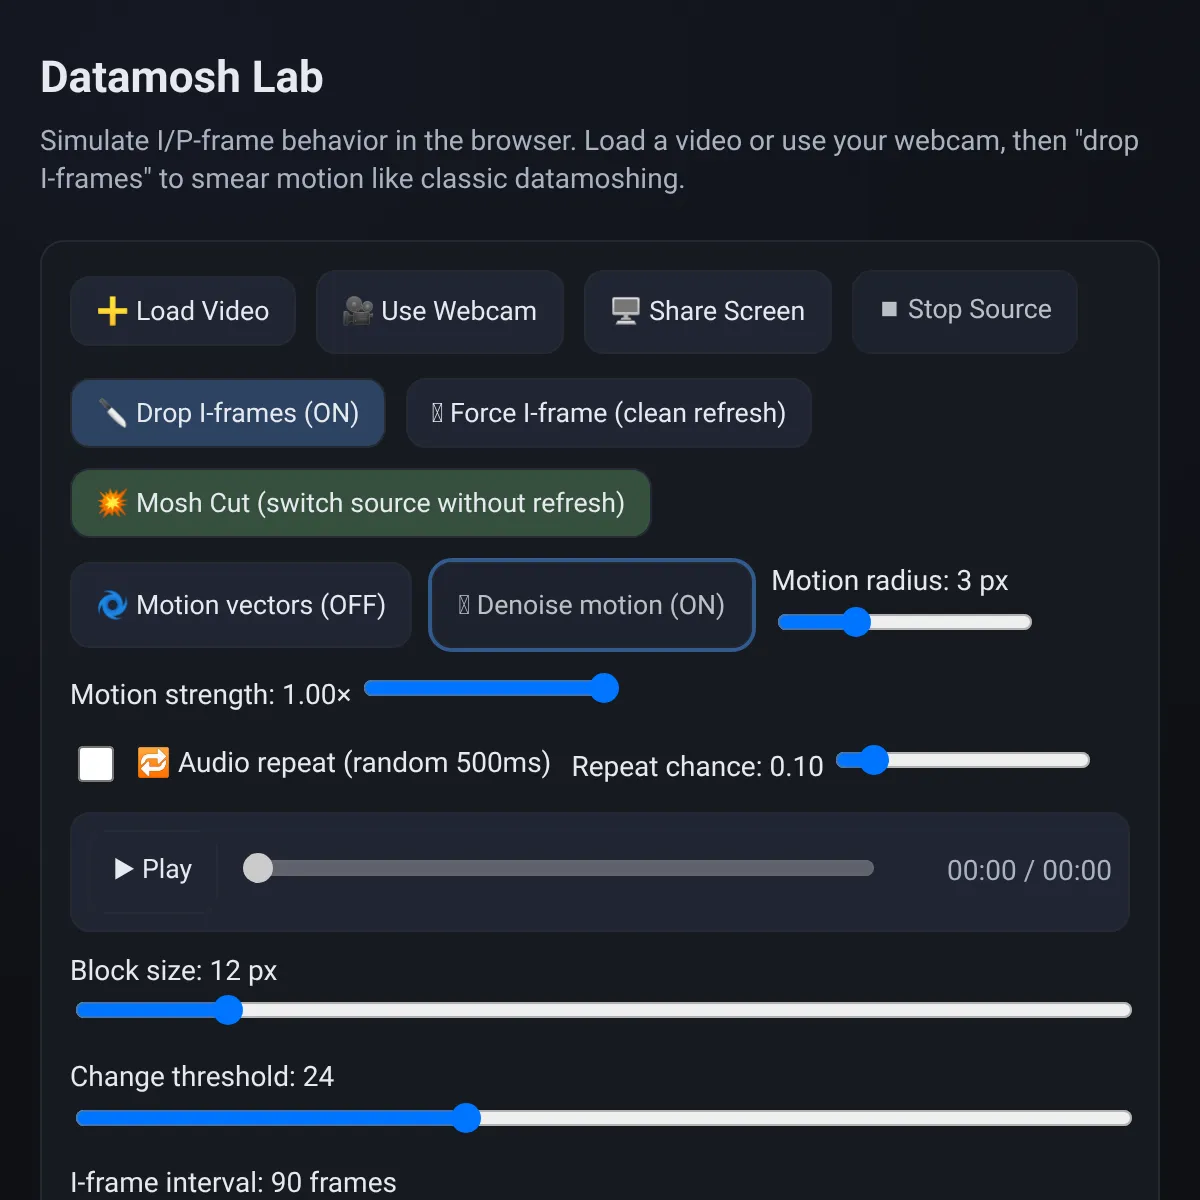Click the swirl icon on Motion vectors
This screenshot has height=1200, width=1200.
pyautogui.click(x=112, y=605)
